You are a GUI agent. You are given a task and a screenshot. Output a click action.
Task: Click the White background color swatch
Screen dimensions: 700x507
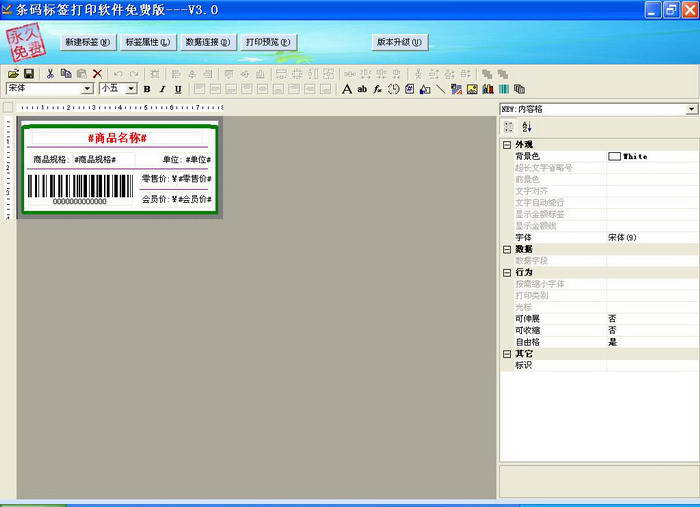(614, 156)
